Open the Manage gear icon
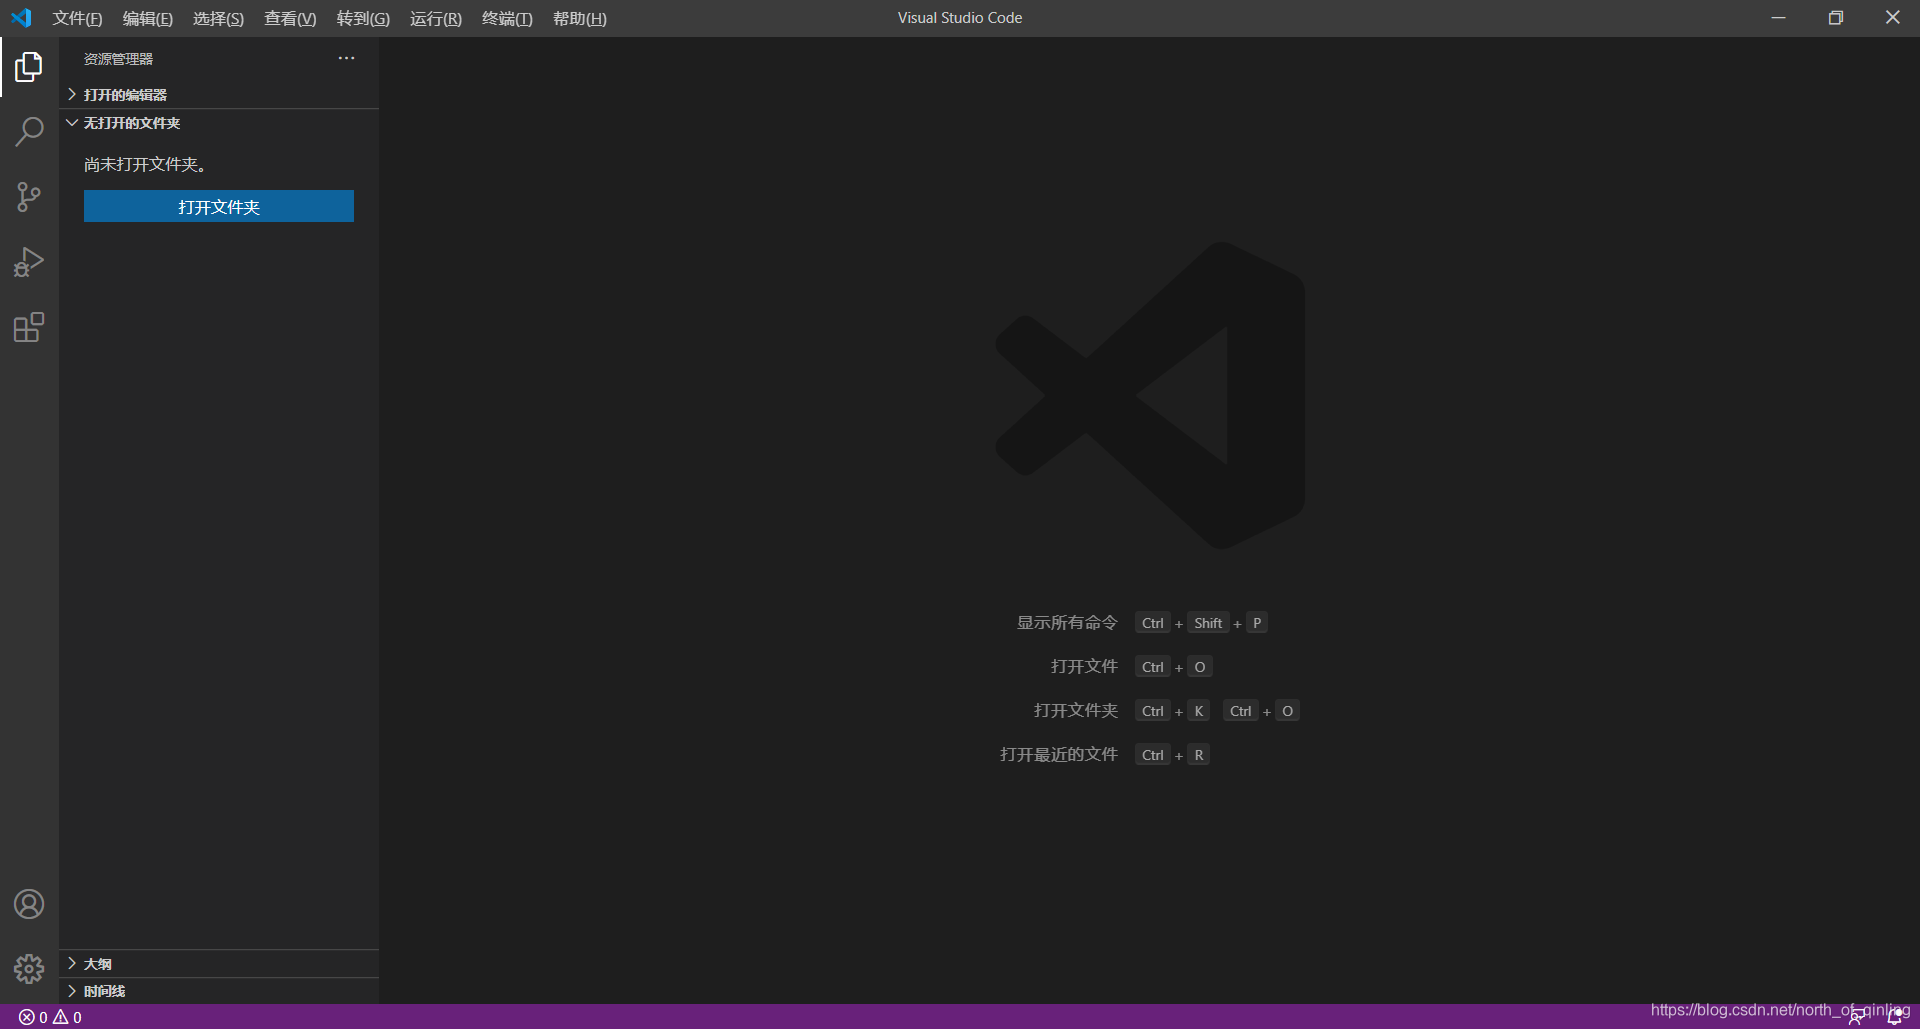The width and height of the screenshot is (1920, 1029). click(x=29, y=968)
